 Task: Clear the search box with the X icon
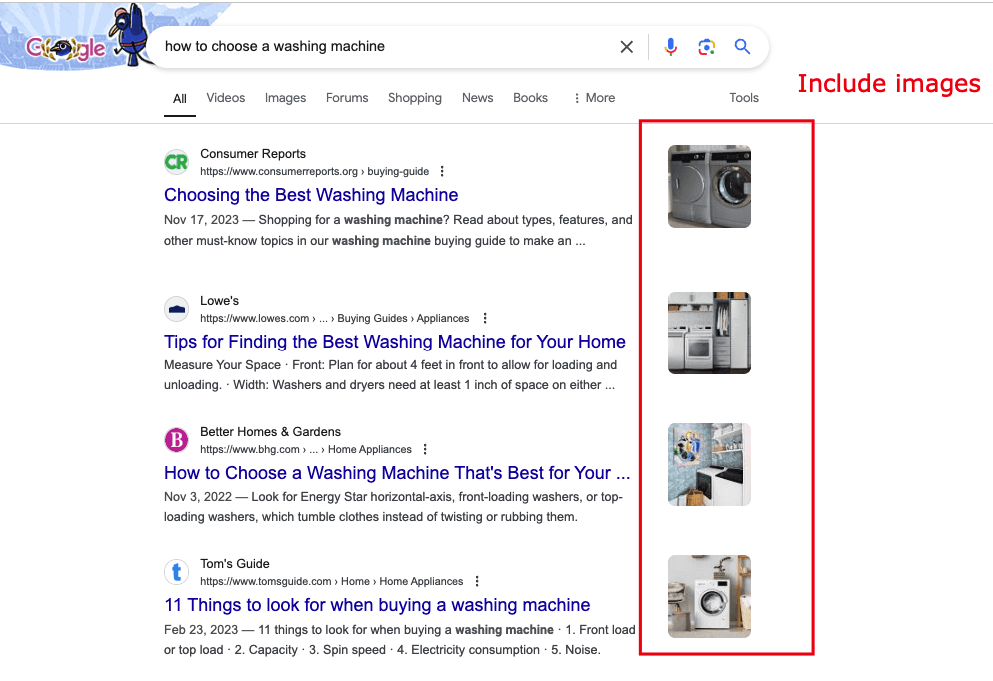click(627, 46)
